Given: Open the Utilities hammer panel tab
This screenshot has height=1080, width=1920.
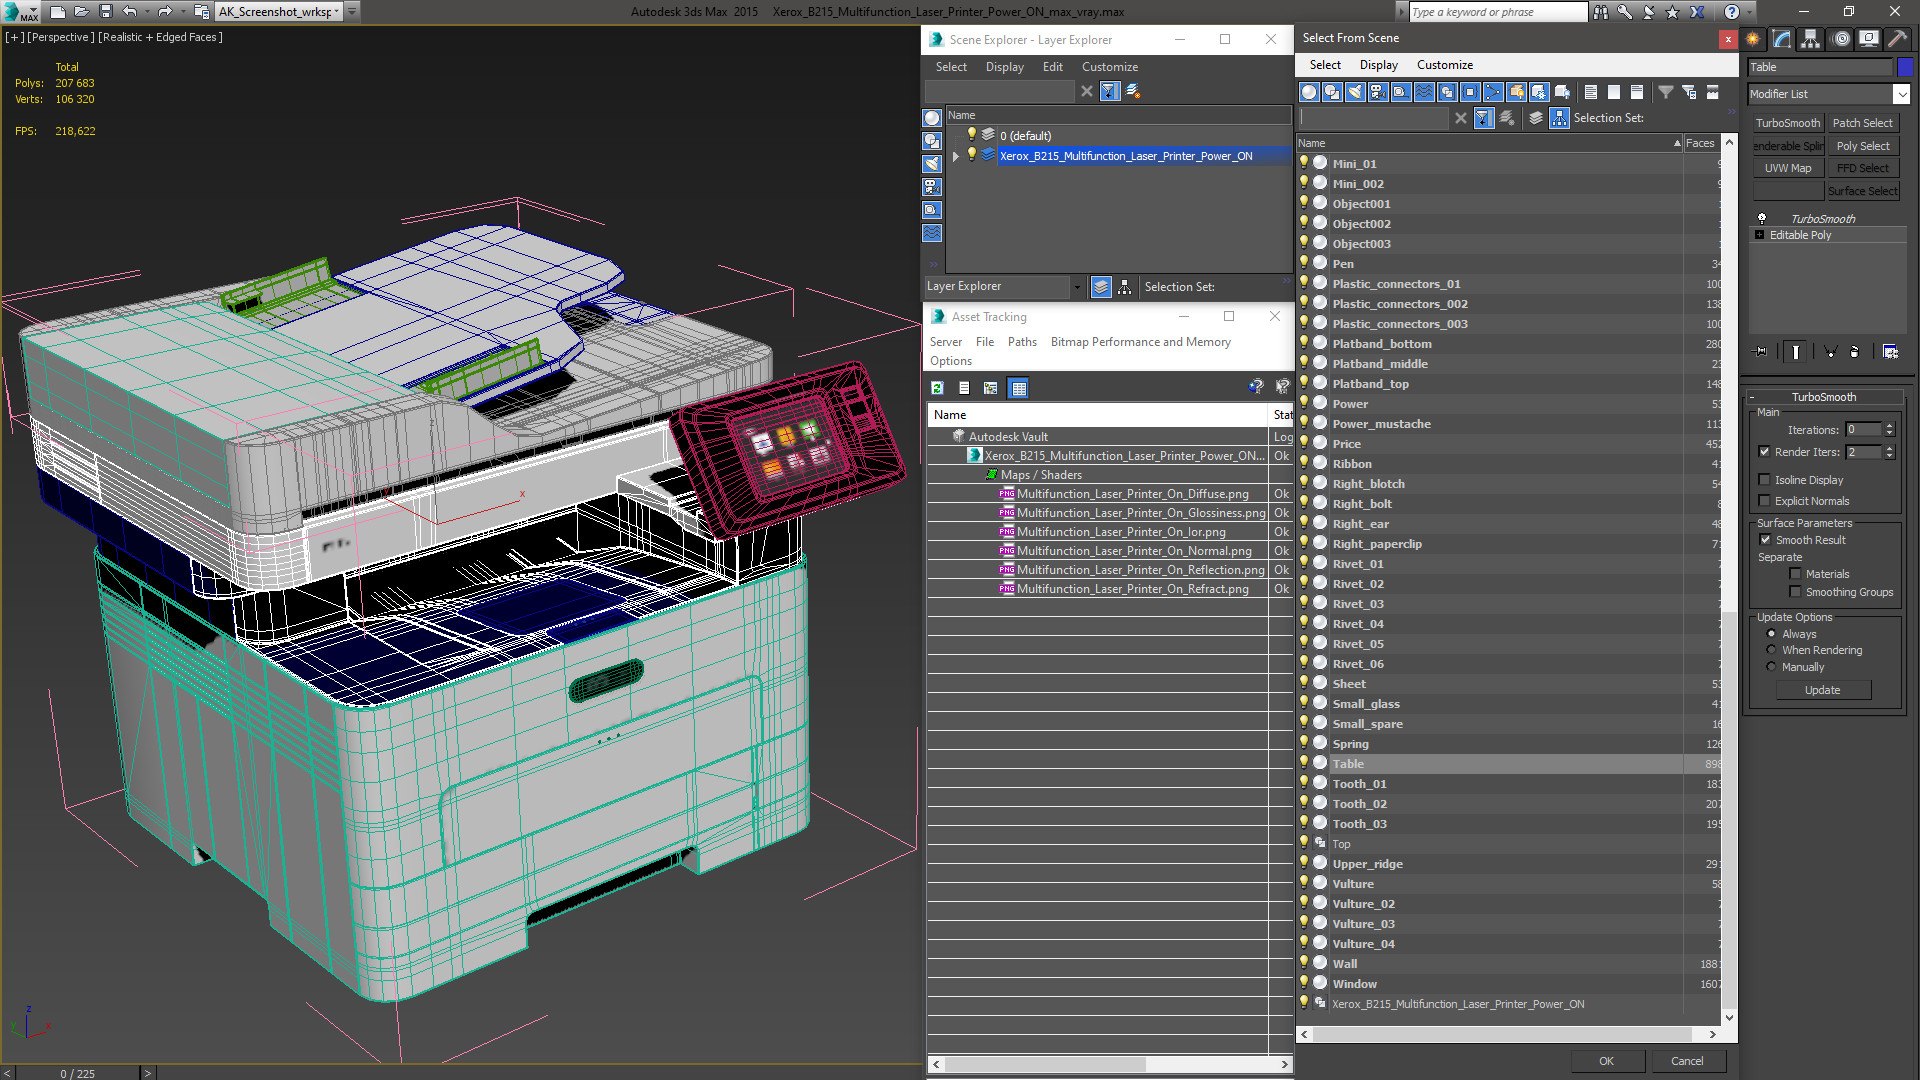Looking at the screenshot, I should tap(1896, 39).
